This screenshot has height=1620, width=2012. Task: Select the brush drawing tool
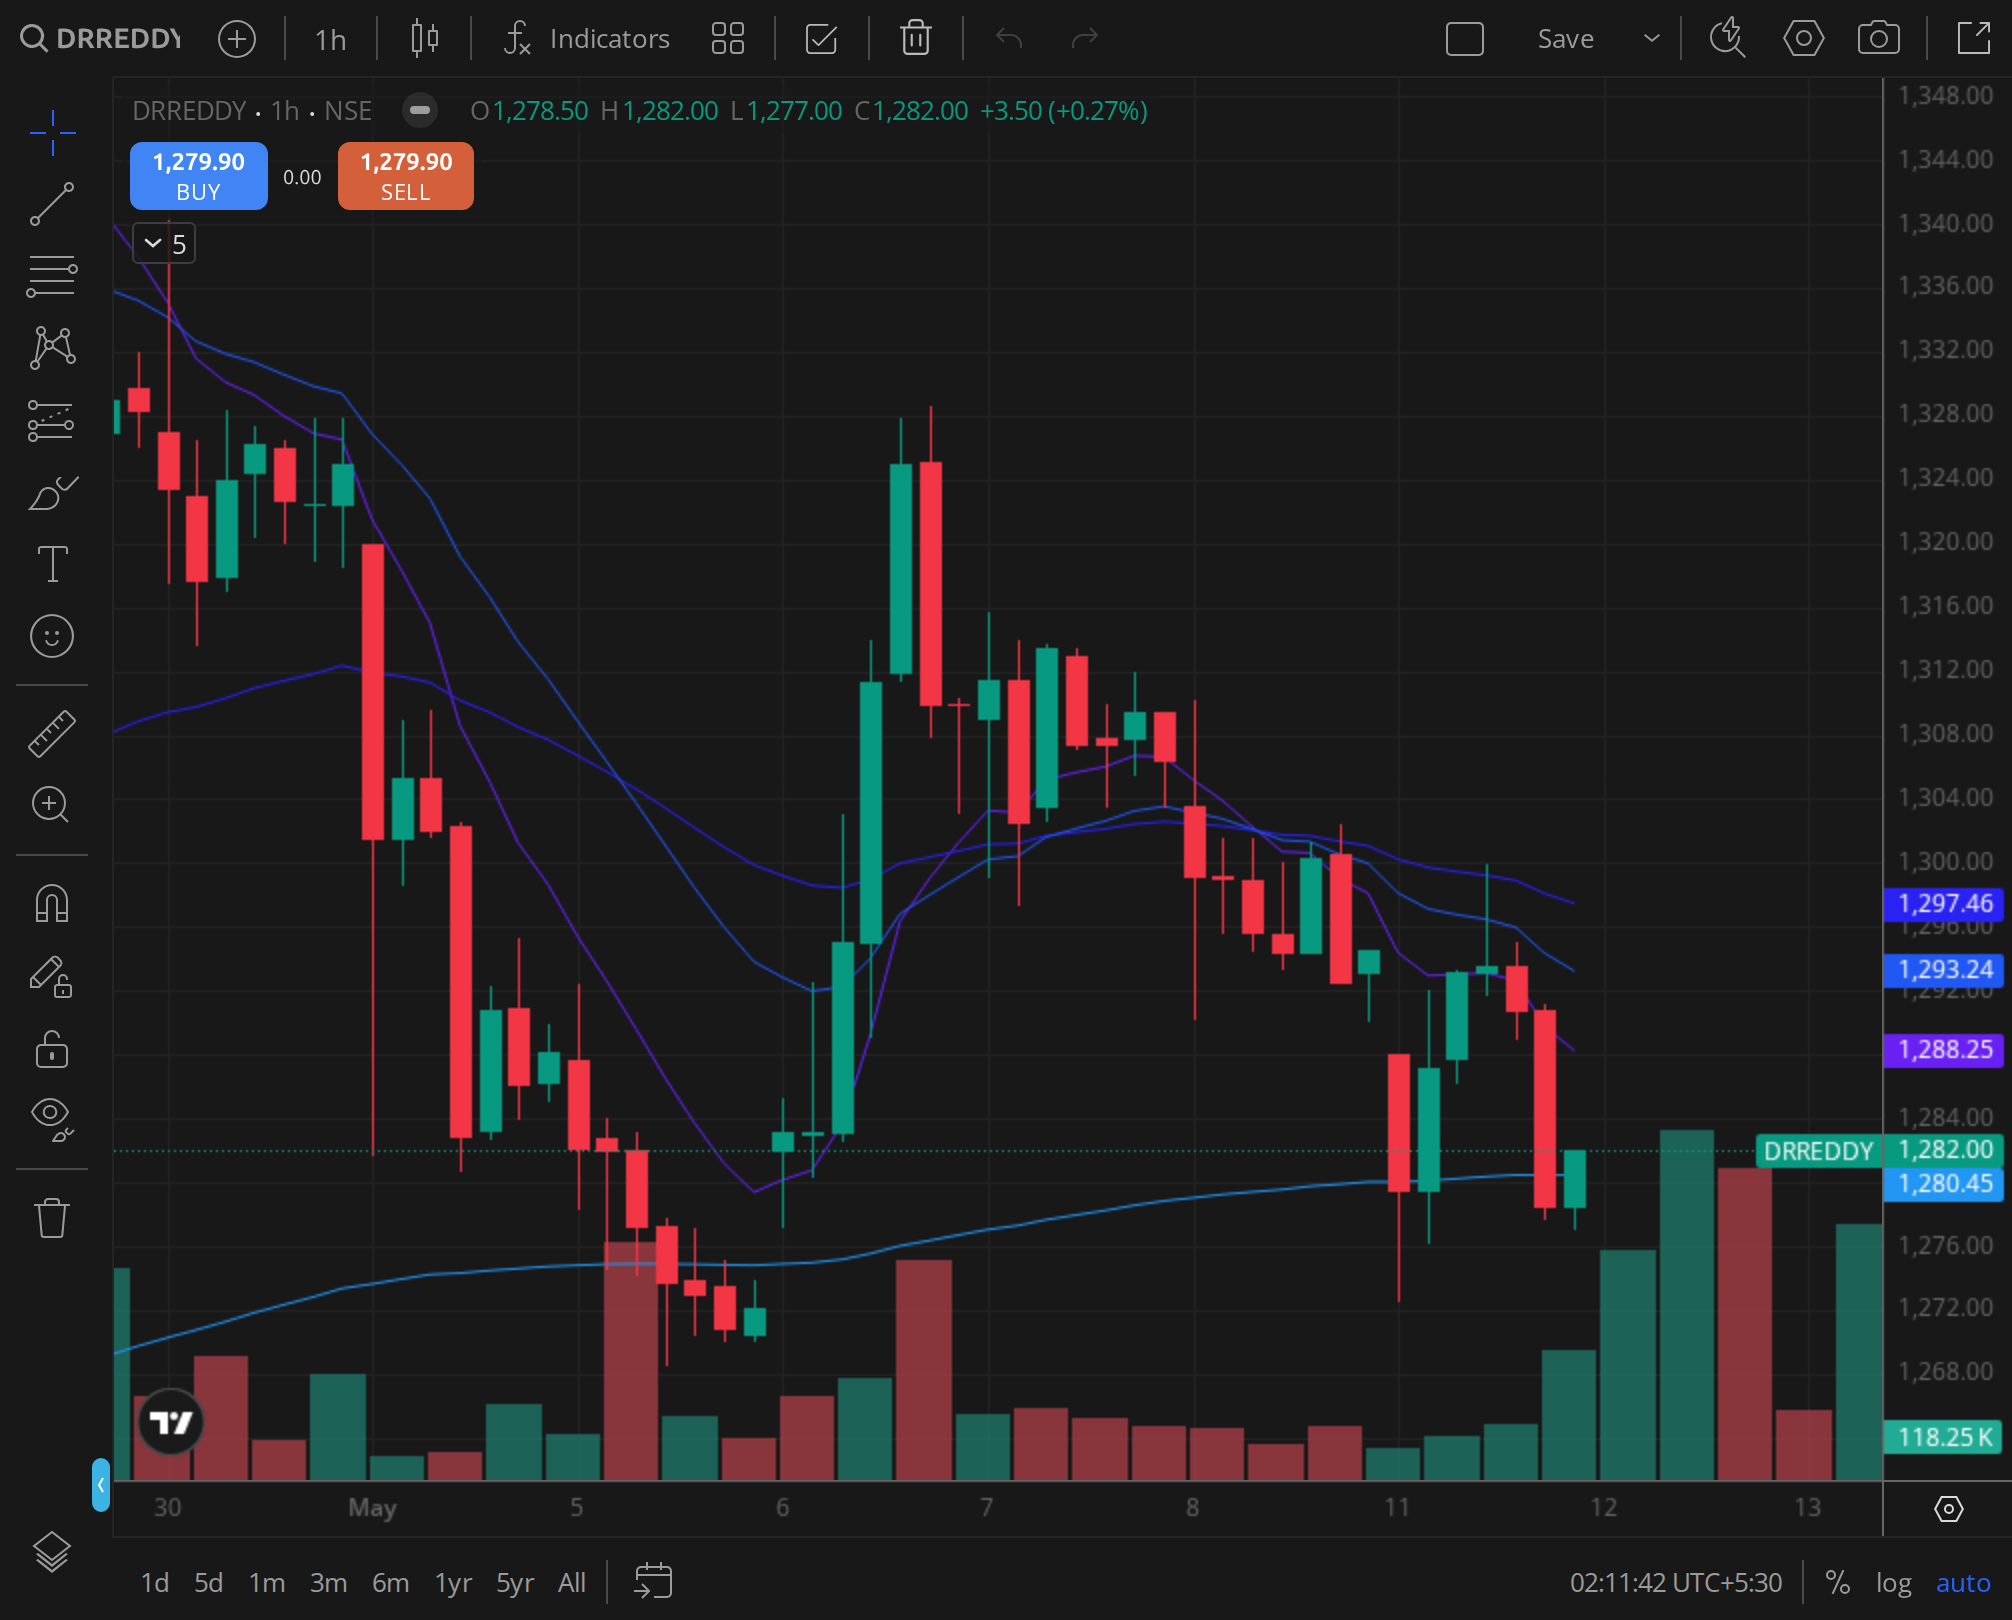coord(52,492)
